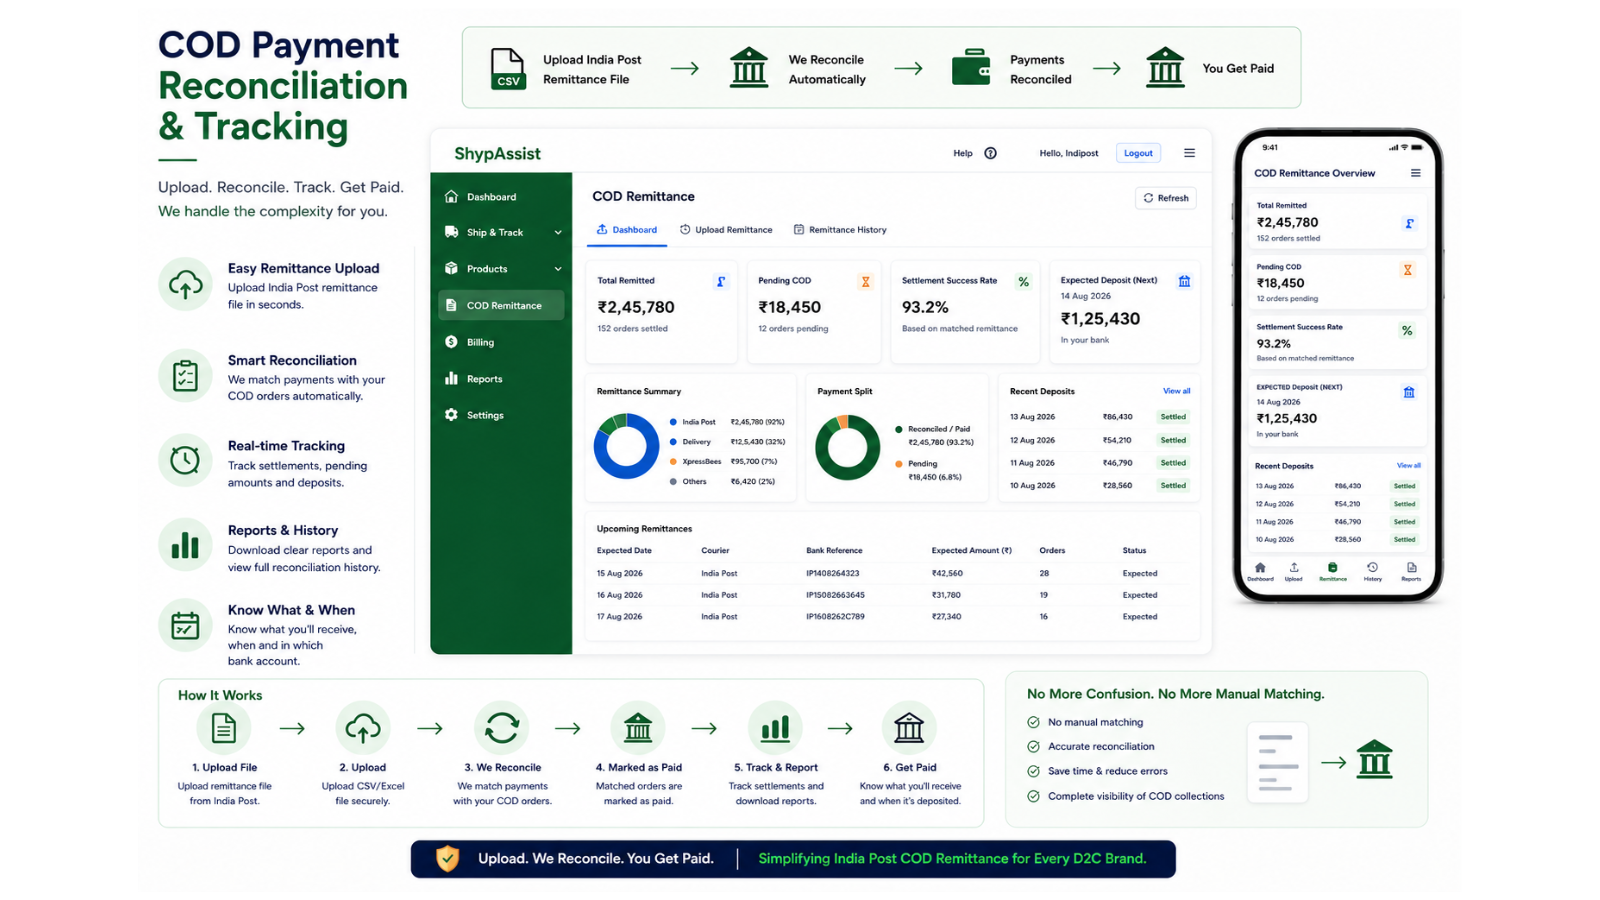
Task: Open the Remittance History tab
Action: point(840,230)
